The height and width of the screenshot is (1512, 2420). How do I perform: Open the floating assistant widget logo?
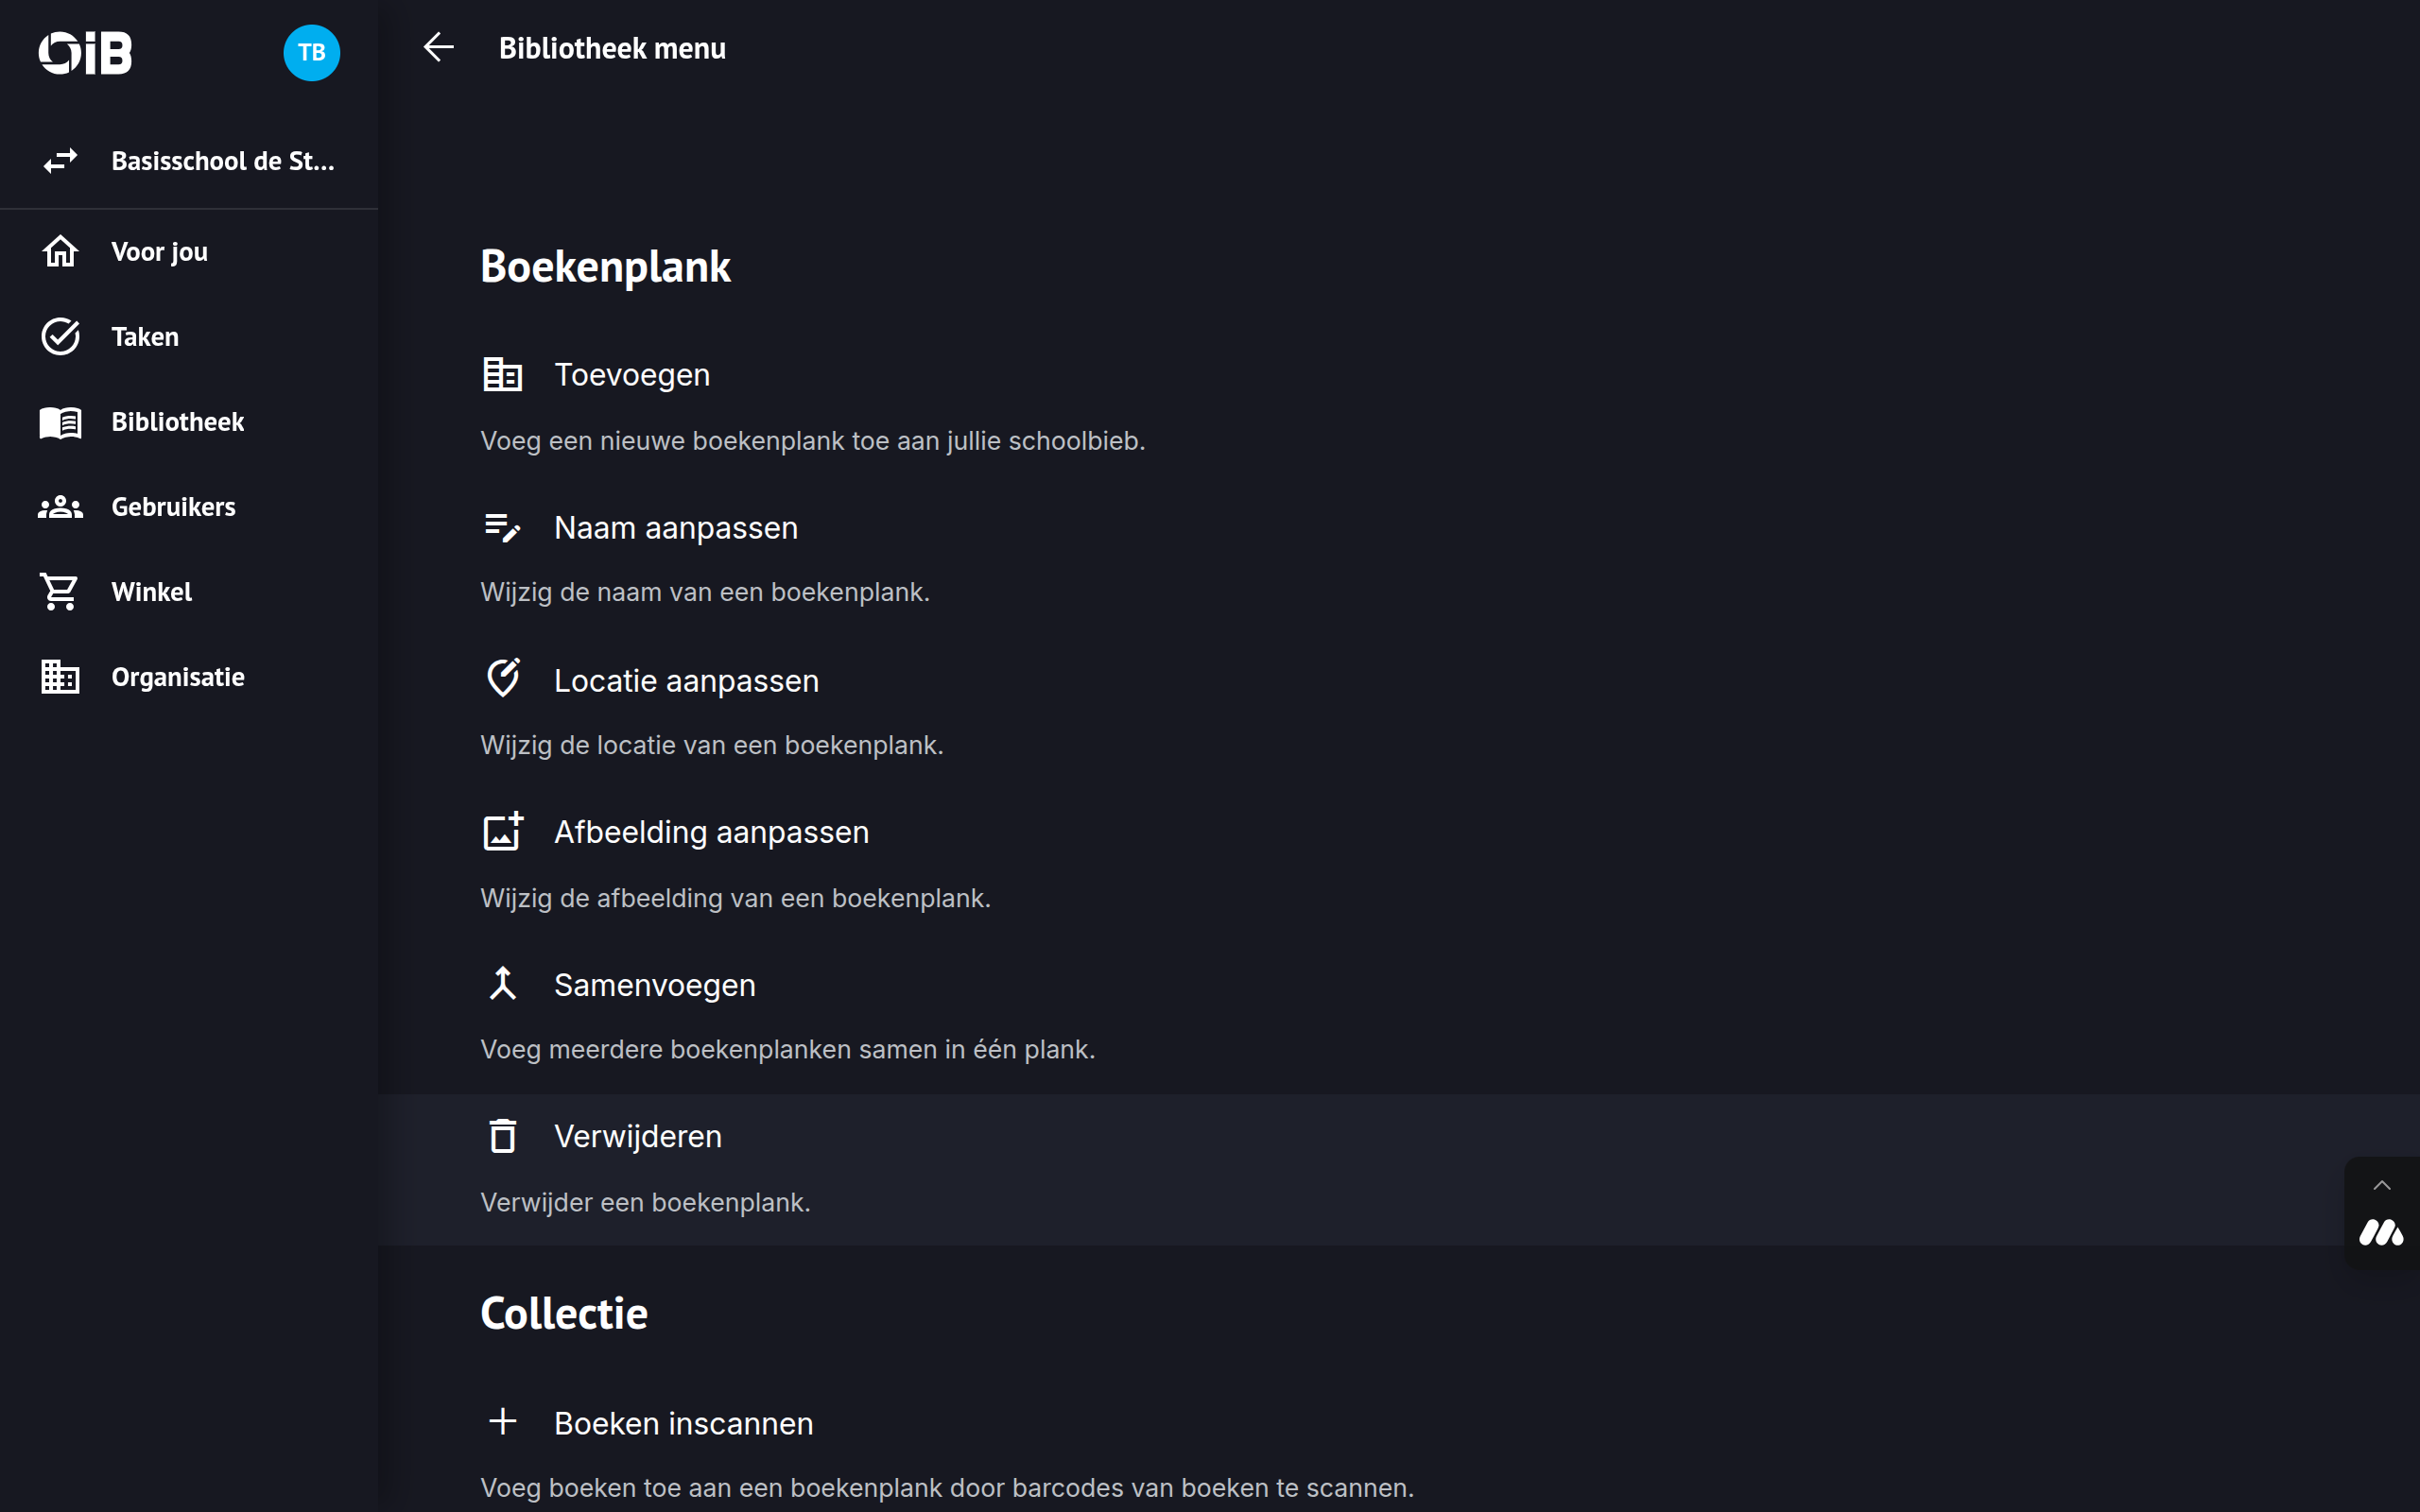point(2380,1233)
